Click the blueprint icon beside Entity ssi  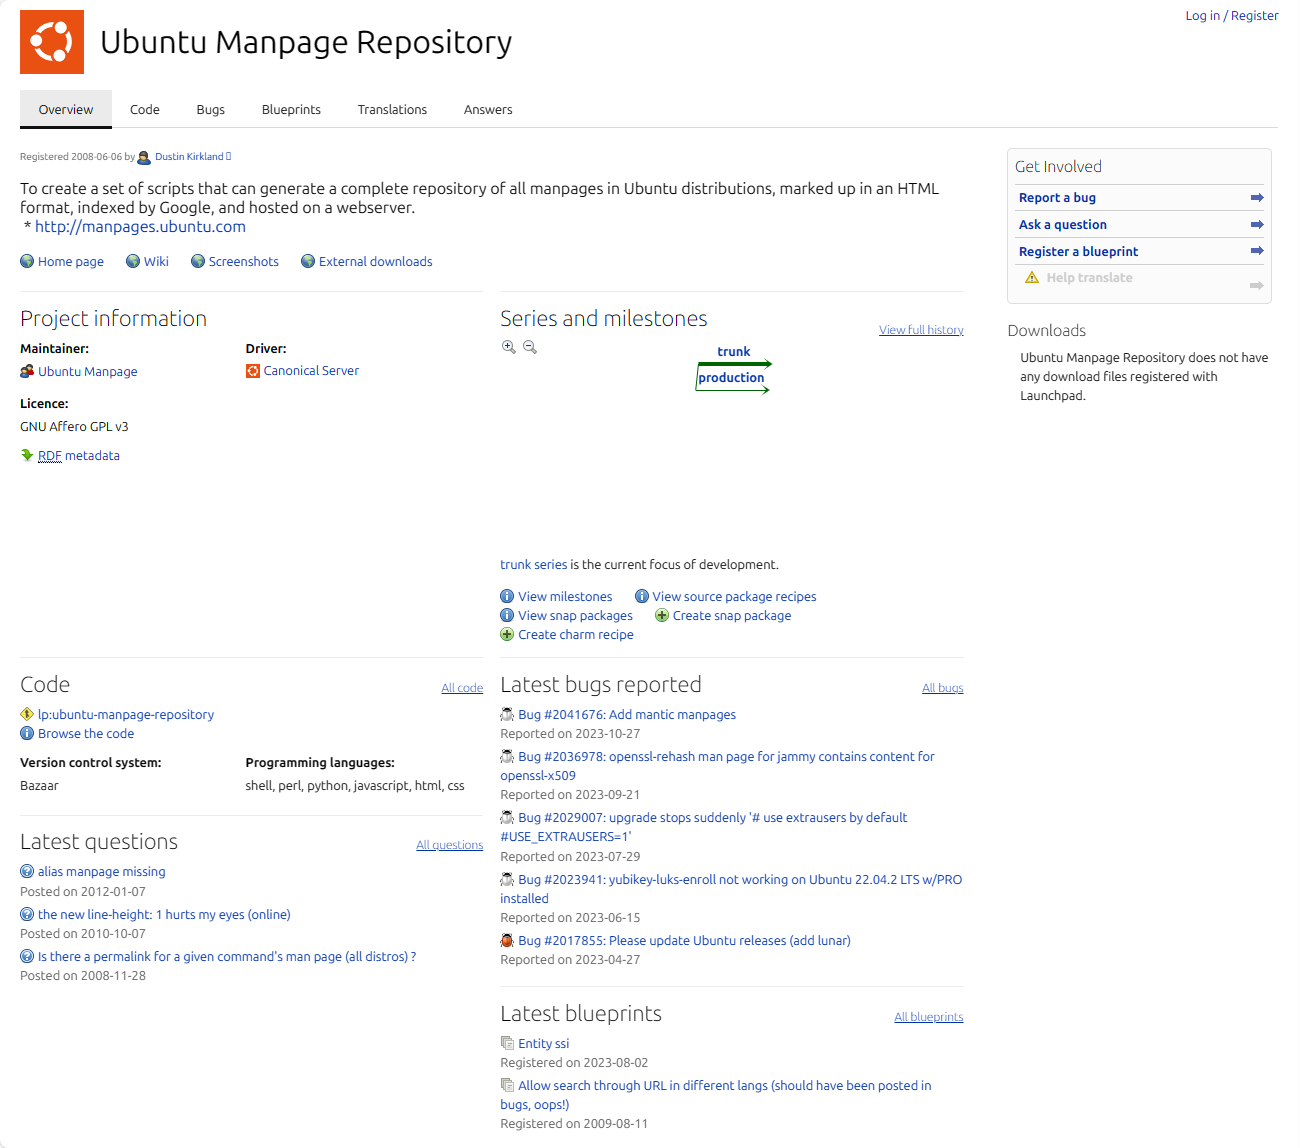point(507,1043)
